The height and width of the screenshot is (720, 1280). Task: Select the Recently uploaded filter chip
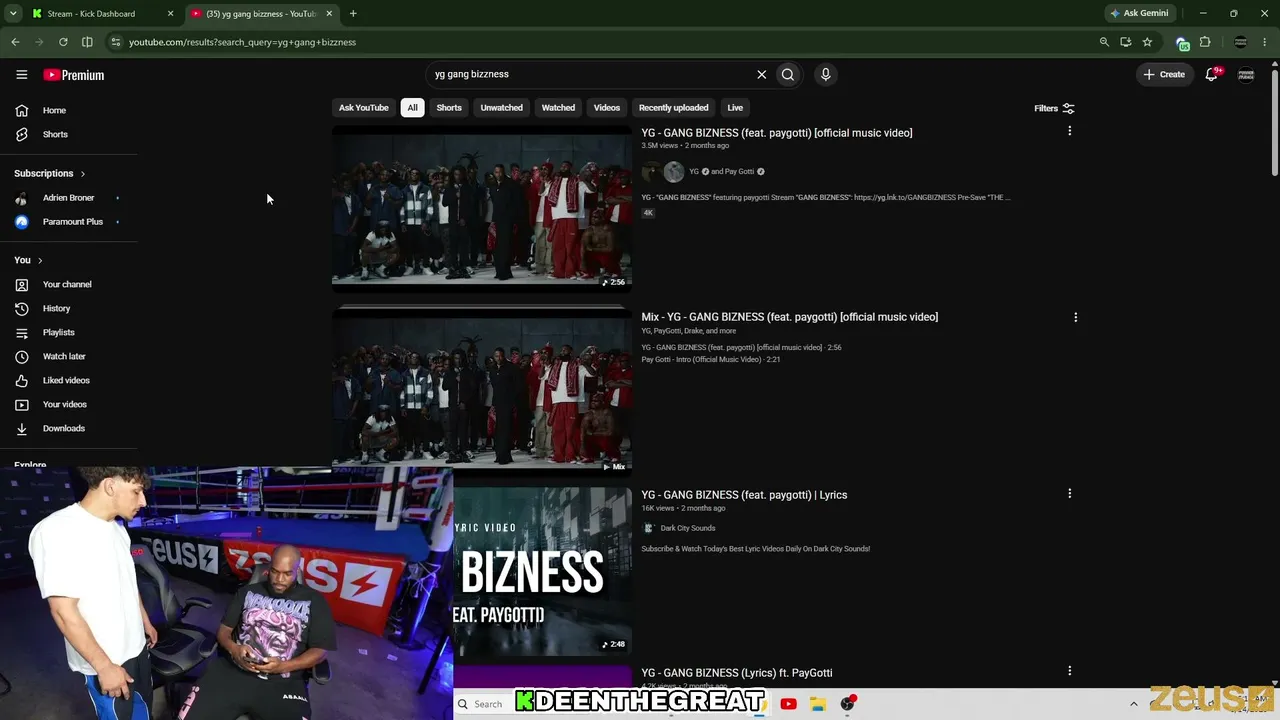[673, 108]
